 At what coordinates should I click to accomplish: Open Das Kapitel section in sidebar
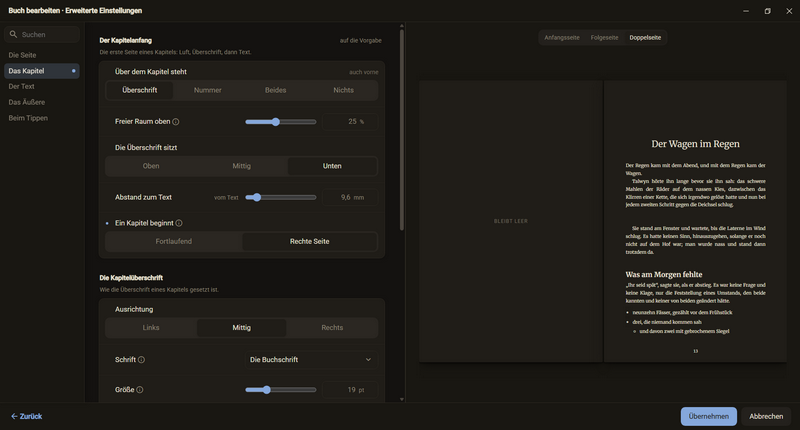[x=42, y=71]
